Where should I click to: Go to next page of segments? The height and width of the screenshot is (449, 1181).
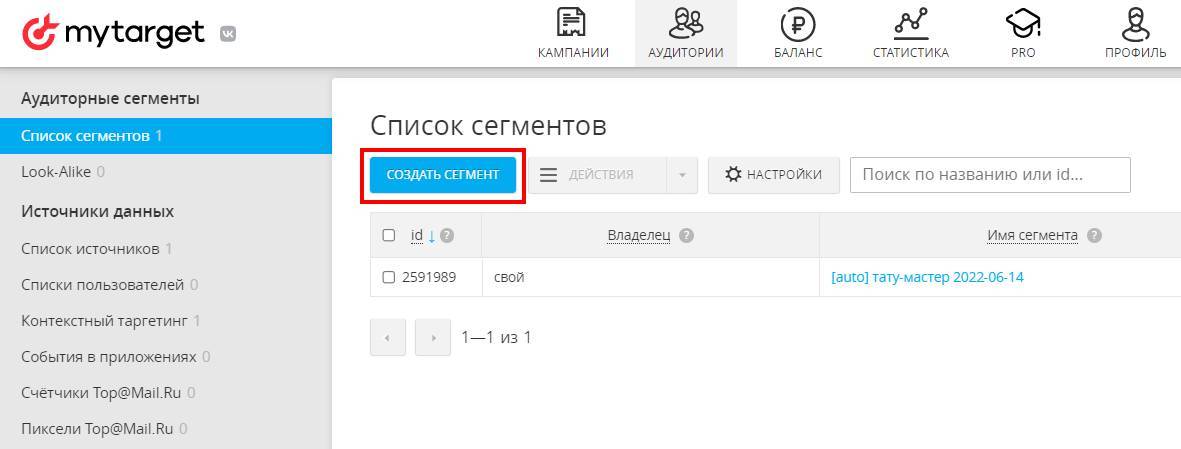pos(433,338)
